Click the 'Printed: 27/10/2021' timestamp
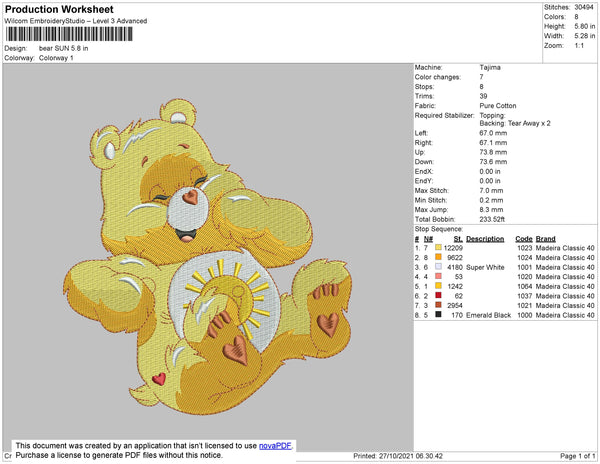The image size is (600, 464). click(x=398, y=456)
